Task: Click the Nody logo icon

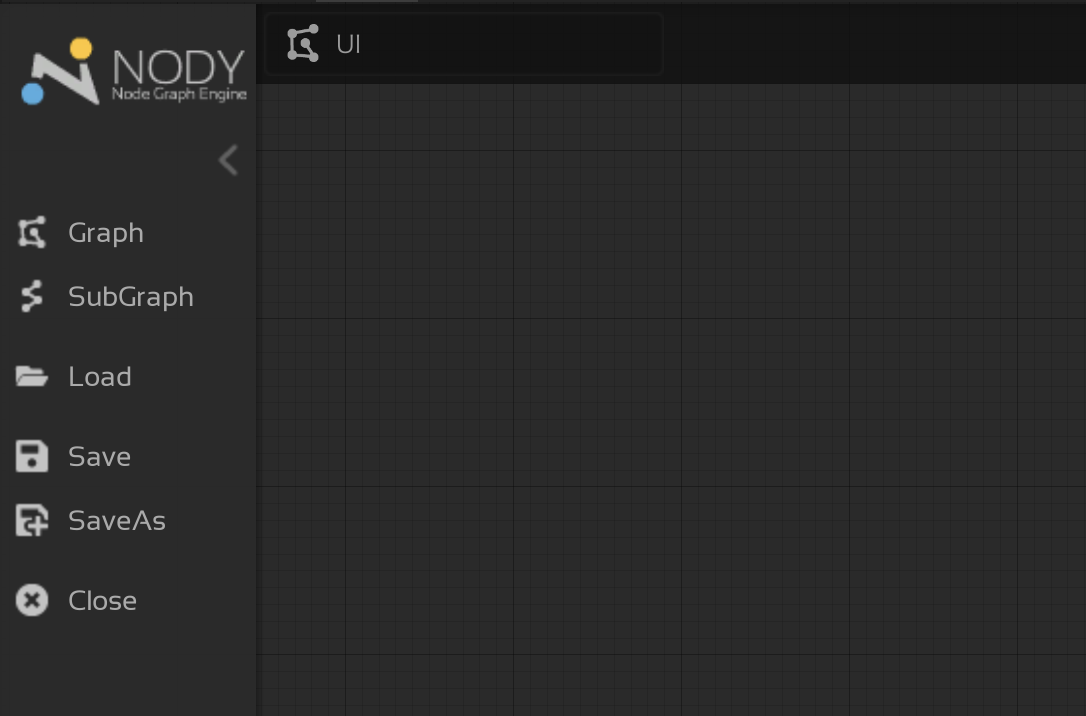Action: (x=61, y=71)
